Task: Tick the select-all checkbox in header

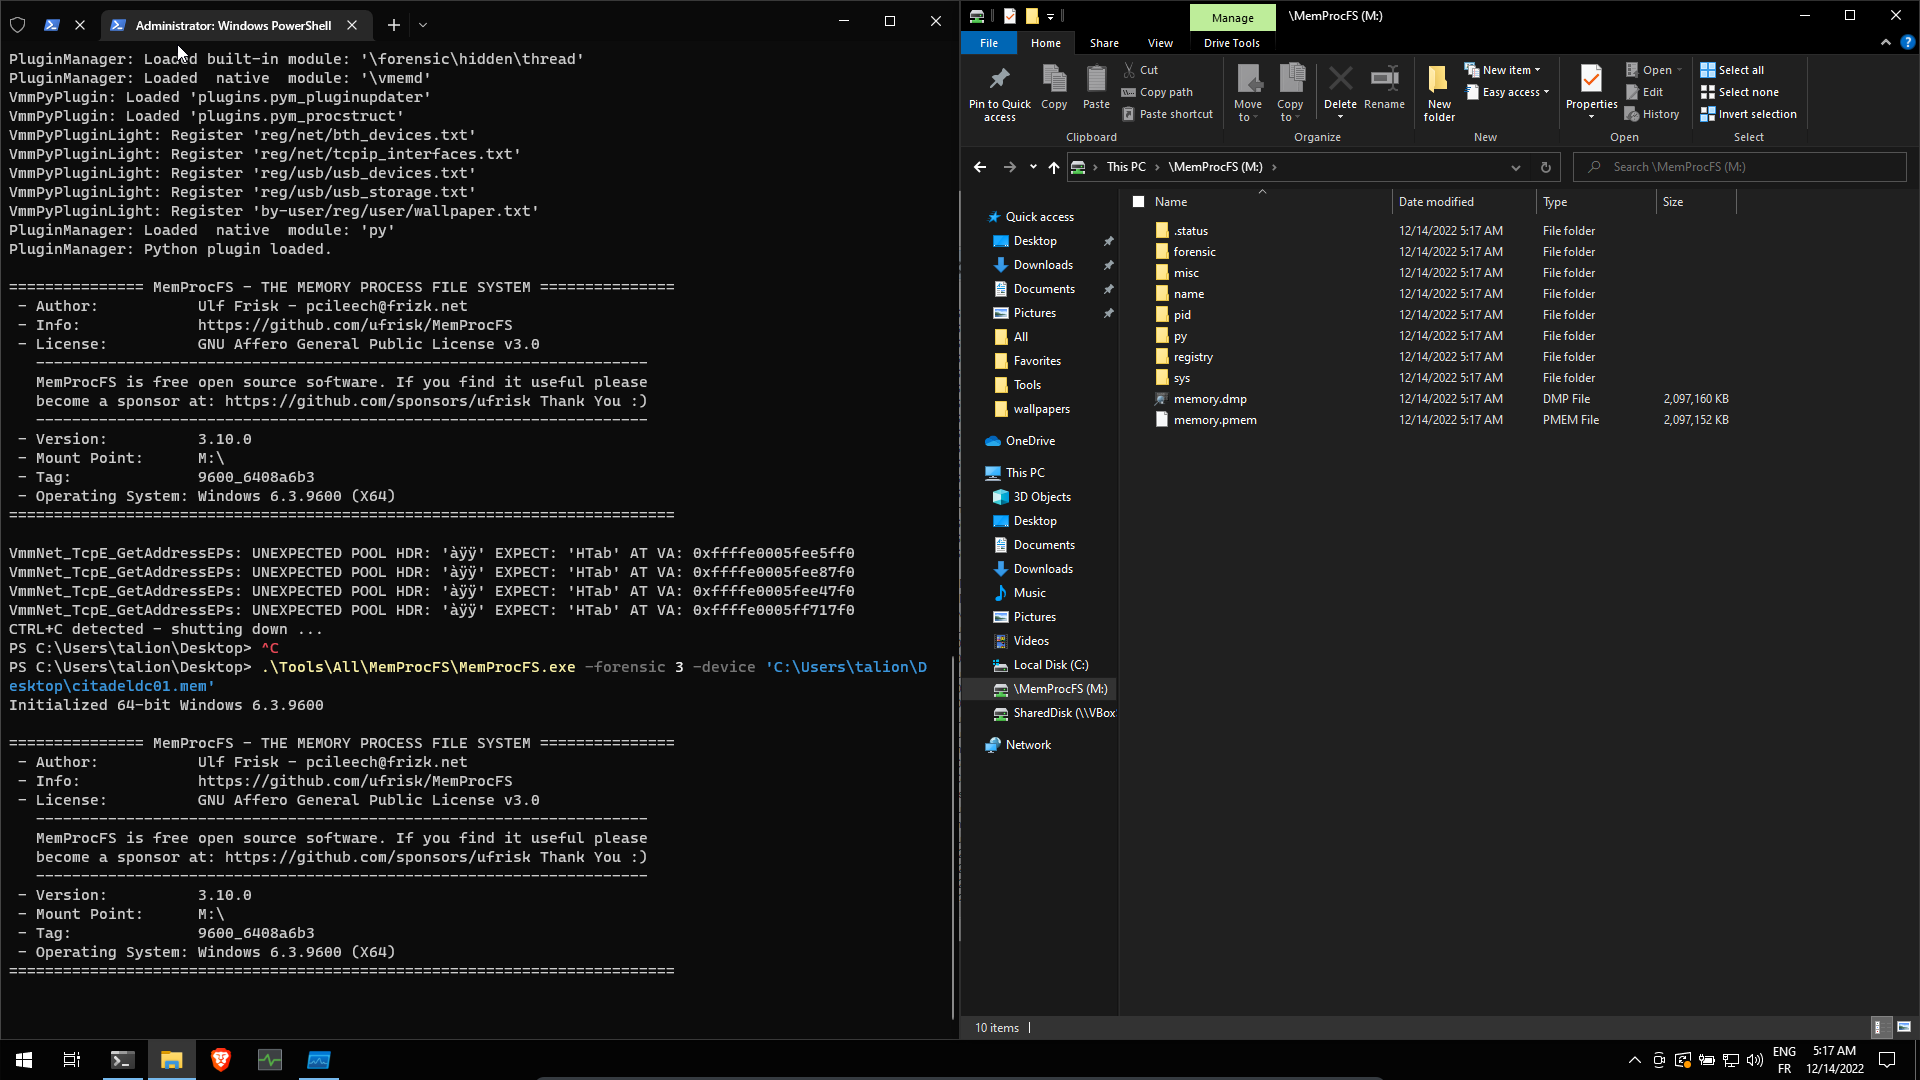Action: (x=1138, y=202)
